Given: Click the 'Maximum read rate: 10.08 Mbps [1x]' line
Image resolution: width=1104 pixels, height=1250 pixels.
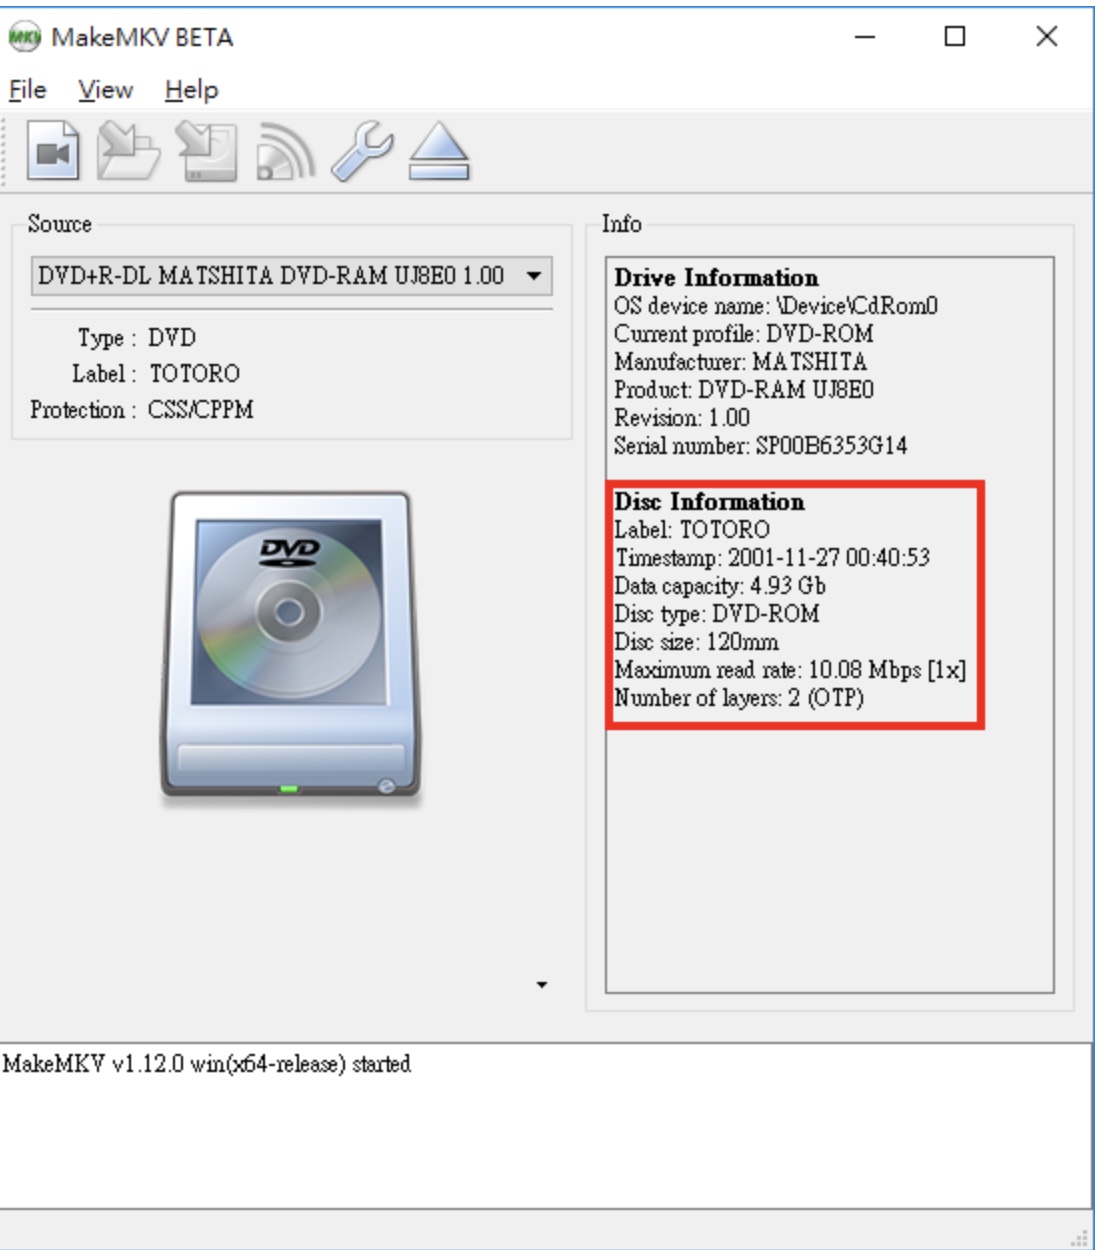Looking at the screenshot, I should (790, 670).
